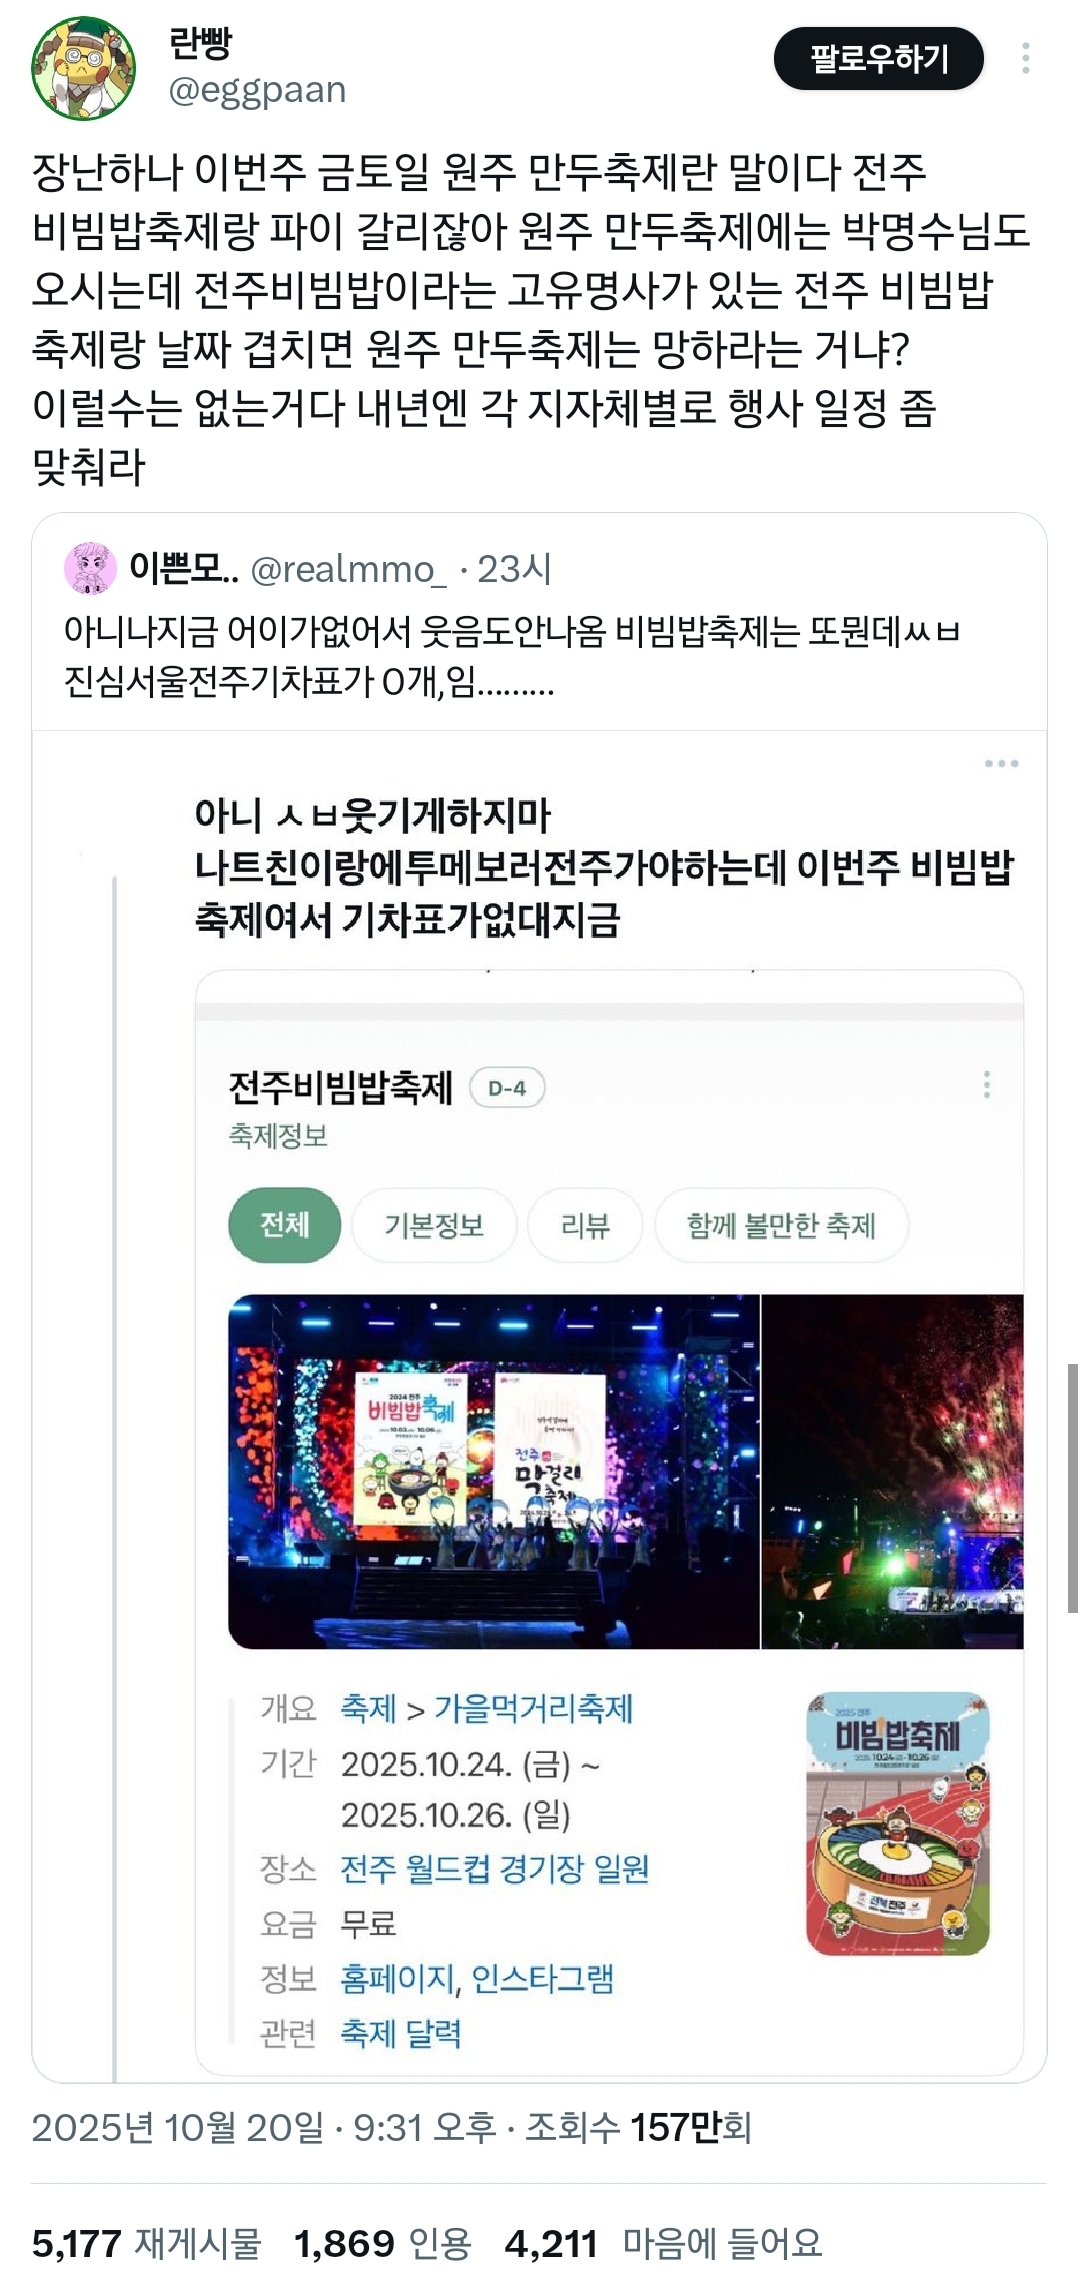The image size is (1078, 2295).
Task: Open the 인스타그램 link
Action: 542,1977
